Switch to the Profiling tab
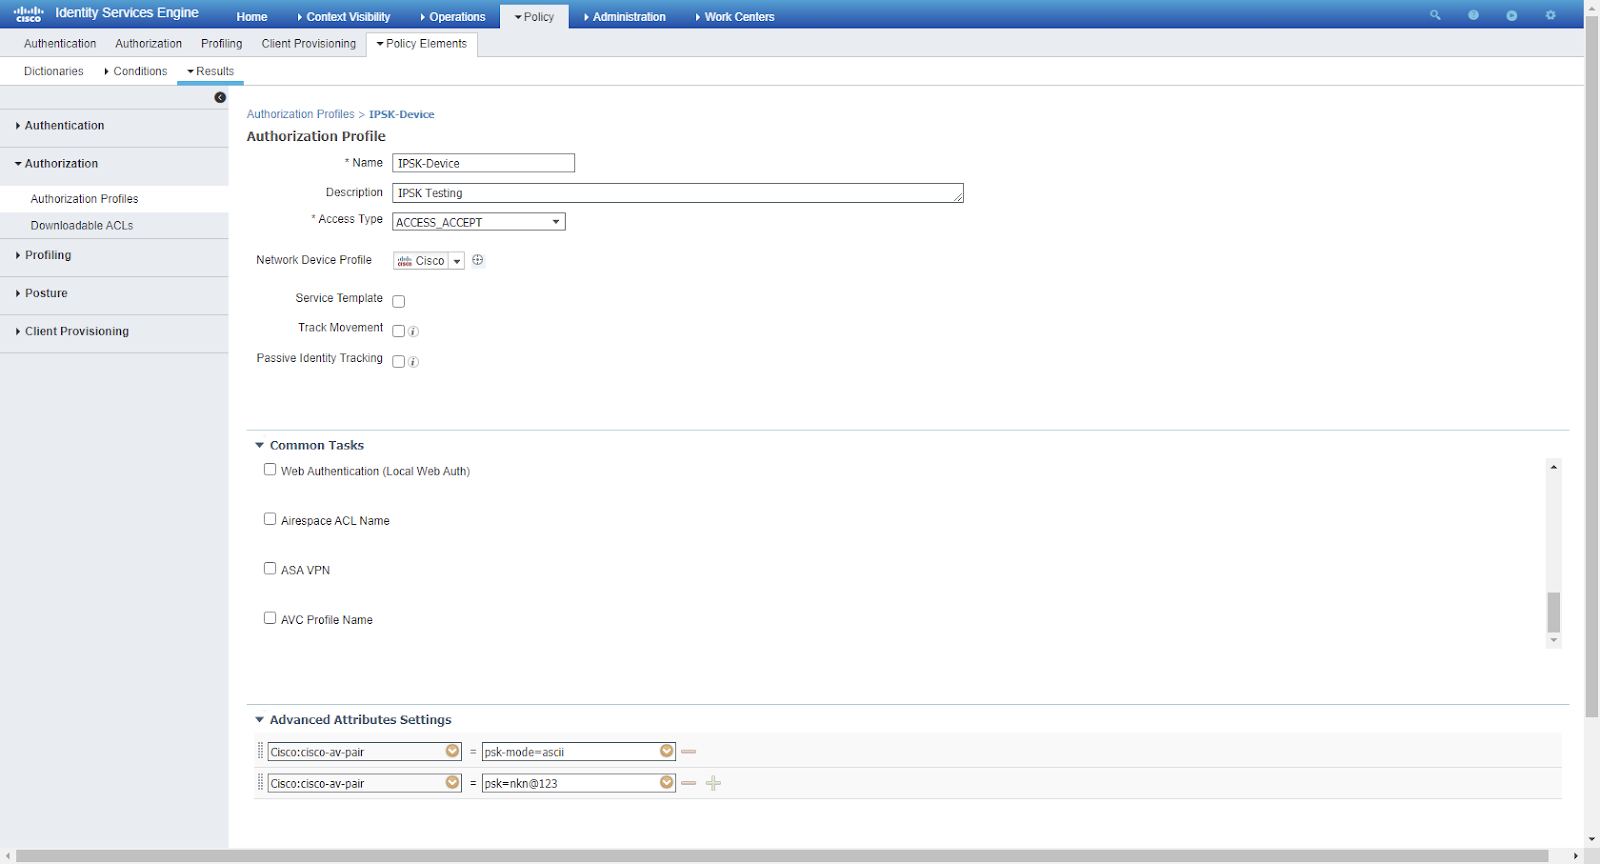This screenshot has width=1600, height=864. [222, 44]
